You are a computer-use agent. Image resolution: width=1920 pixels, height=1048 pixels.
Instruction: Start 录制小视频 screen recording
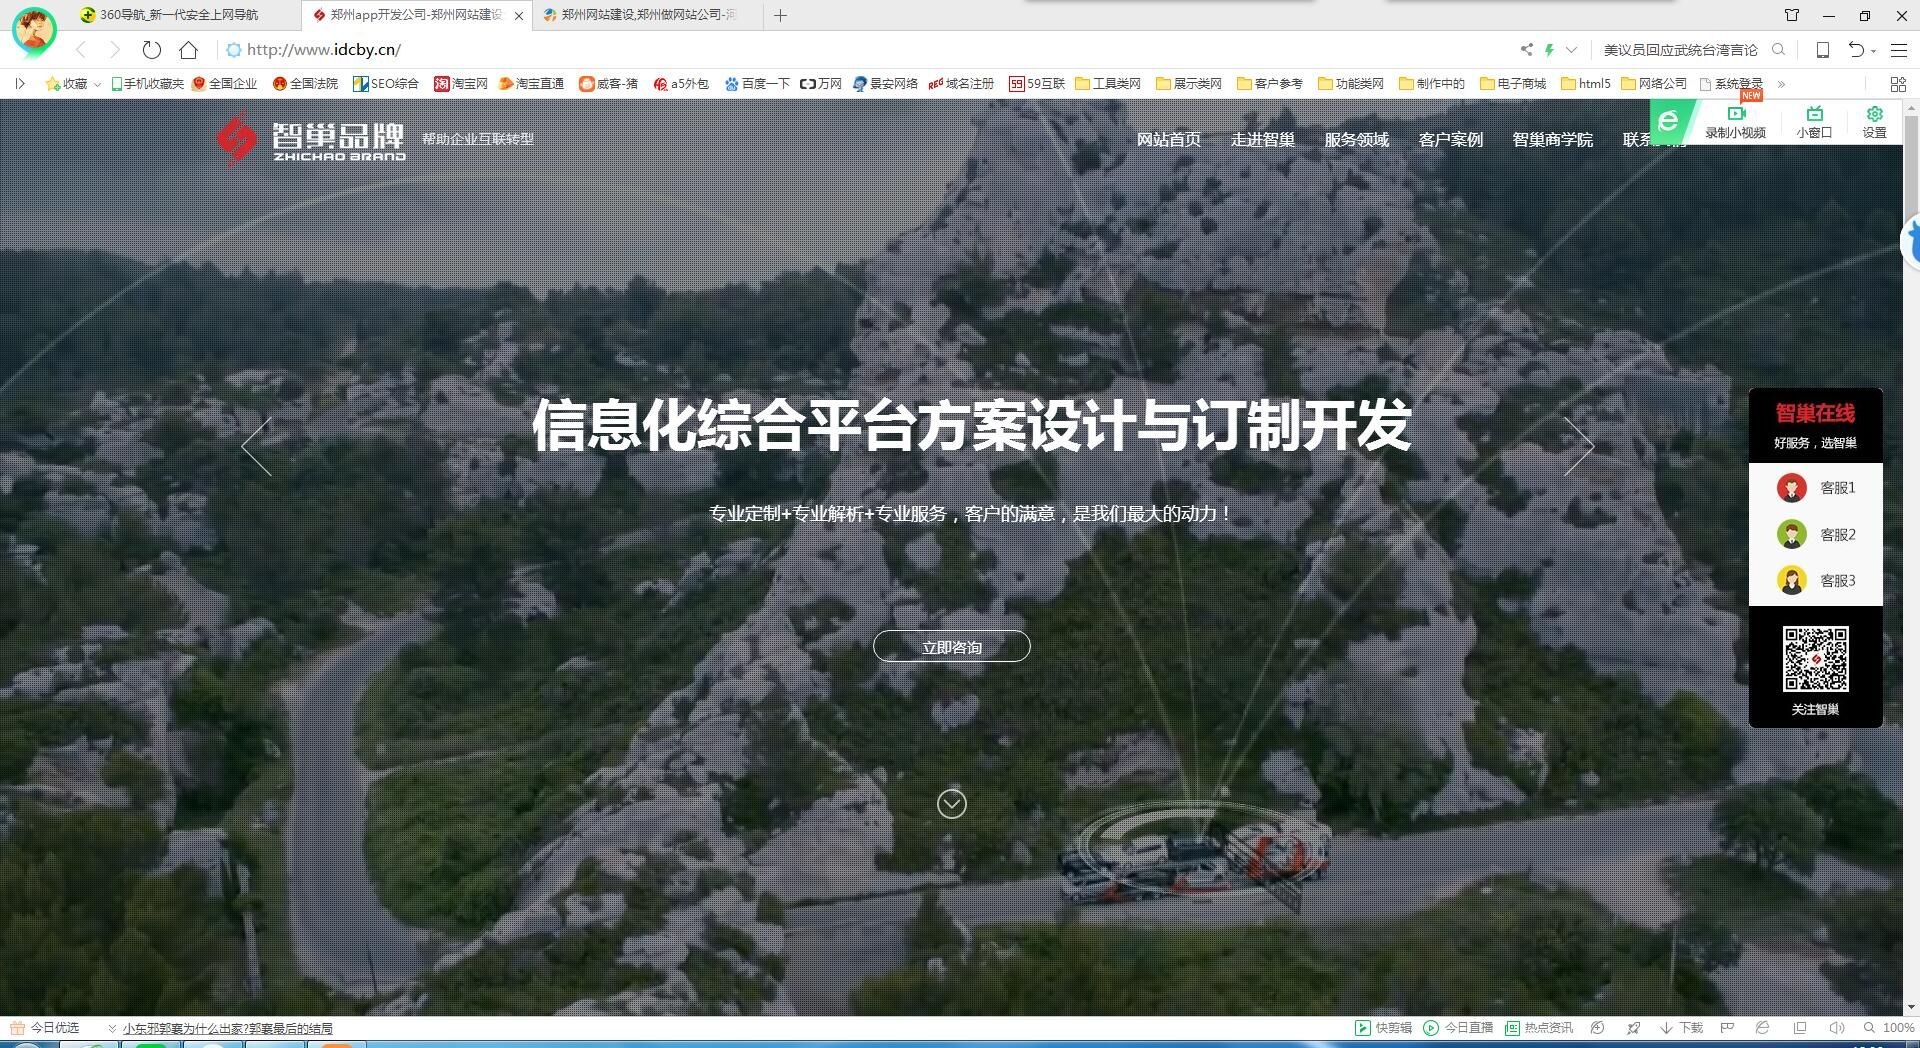[x=1737, y=122]
